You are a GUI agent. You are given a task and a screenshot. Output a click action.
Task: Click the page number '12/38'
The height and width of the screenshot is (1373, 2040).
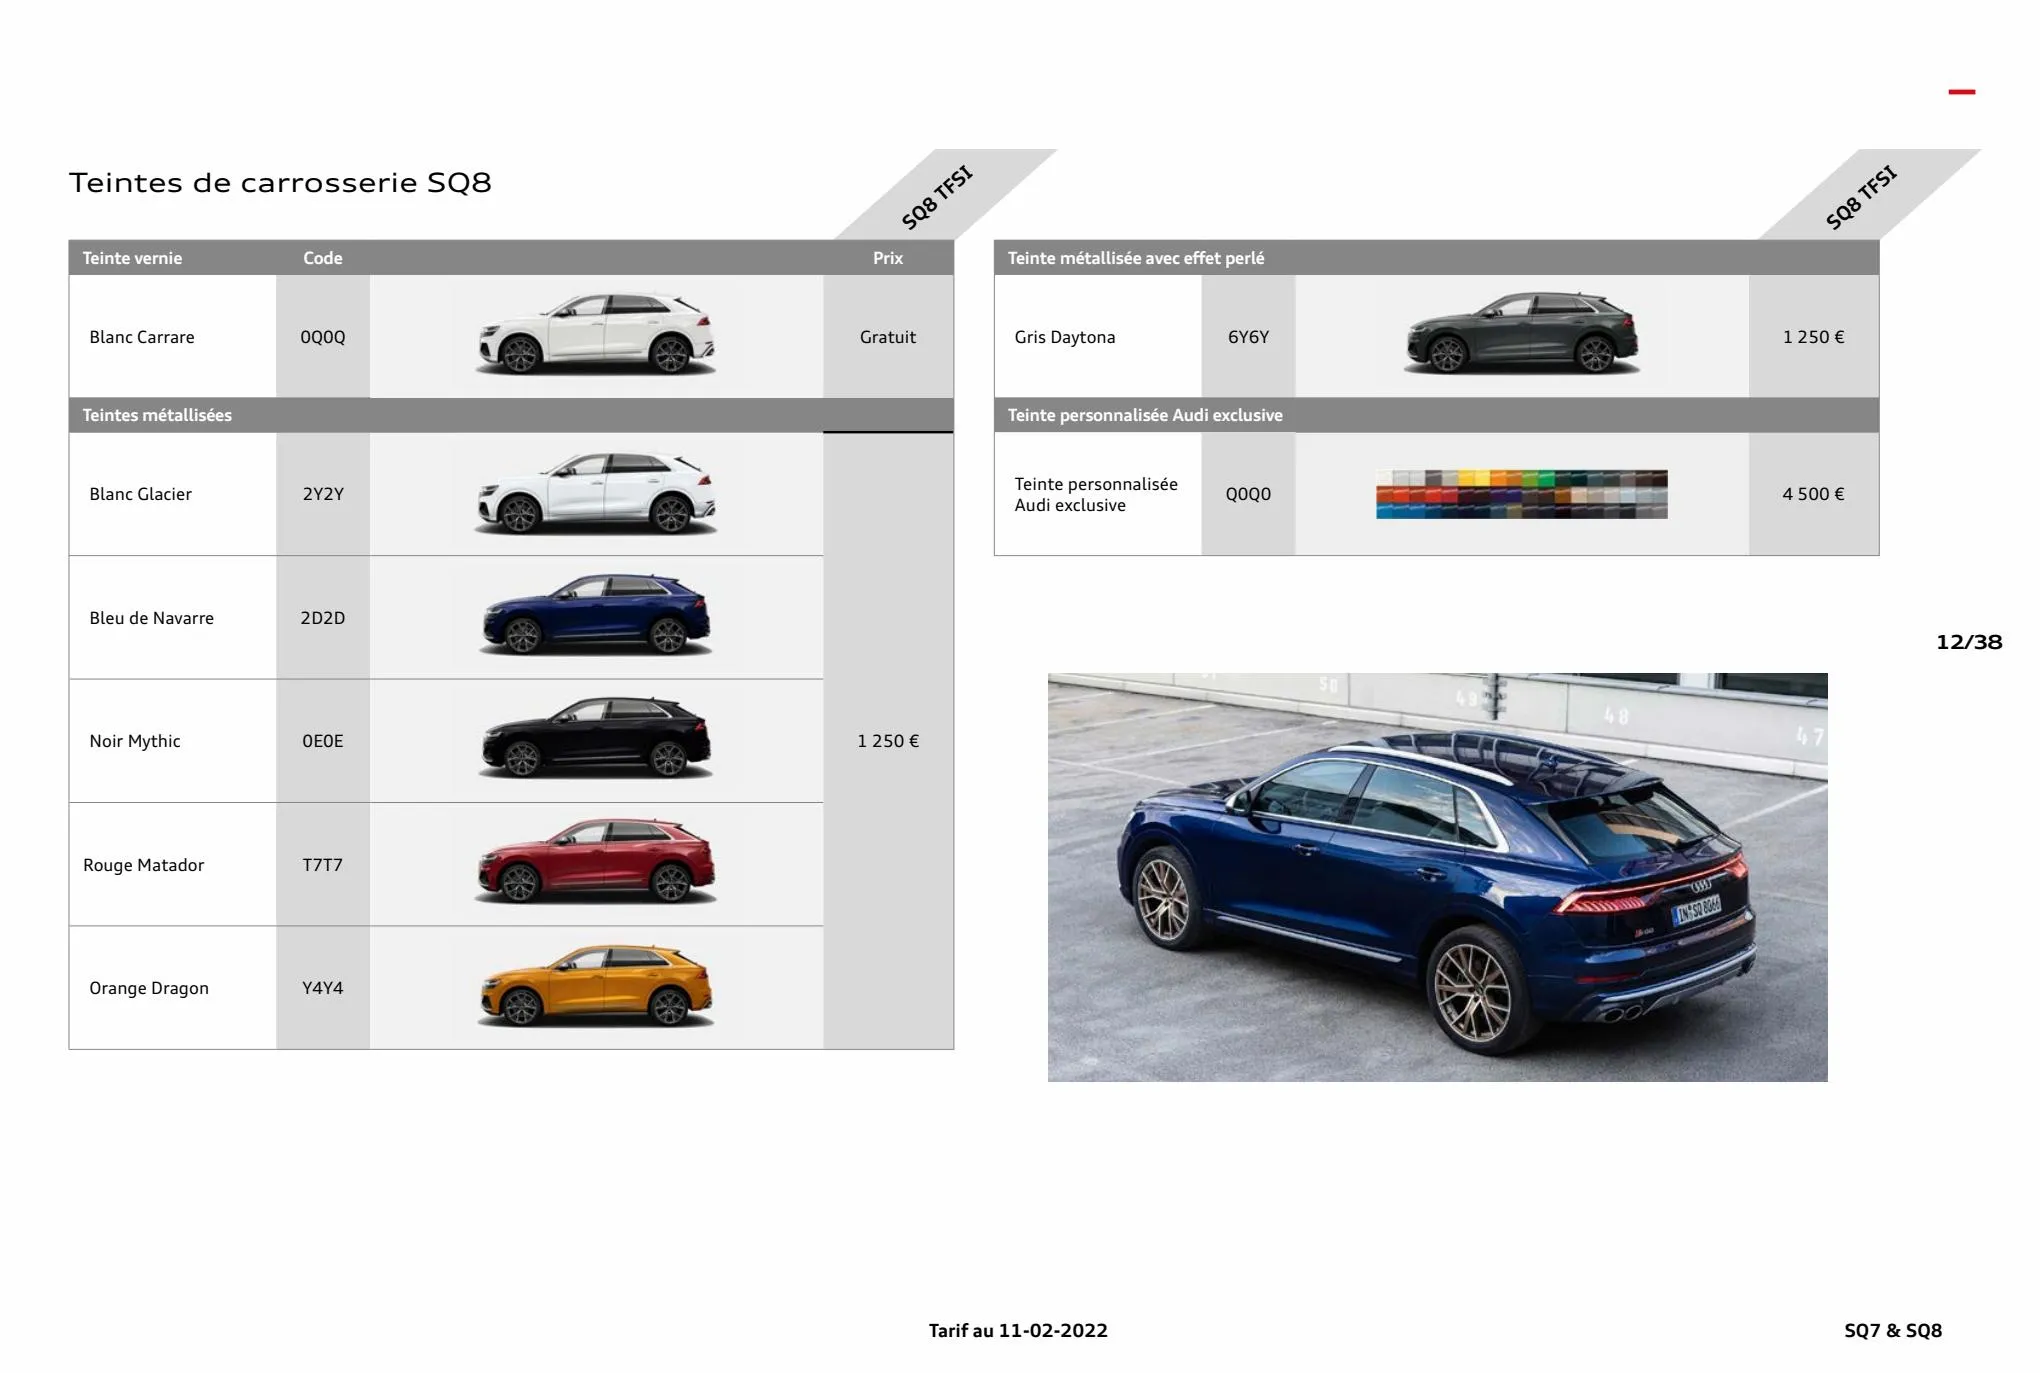coord(1969,642)
